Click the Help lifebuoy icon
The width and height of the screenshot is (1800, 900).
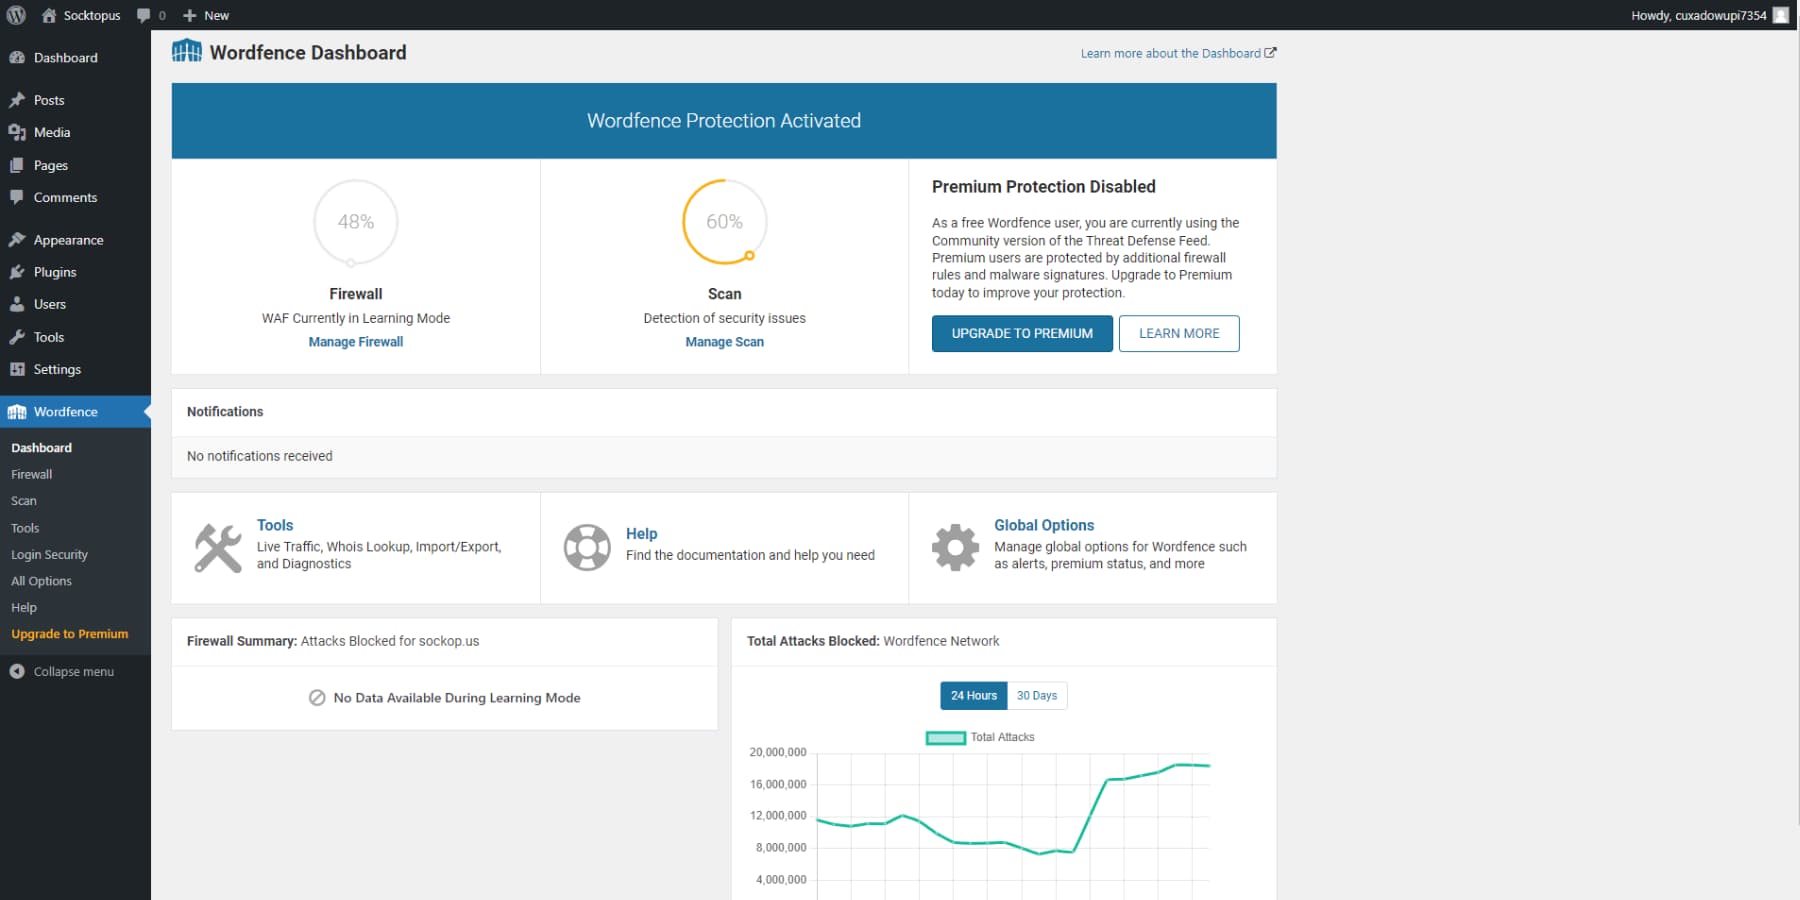[x=587, y=547]
